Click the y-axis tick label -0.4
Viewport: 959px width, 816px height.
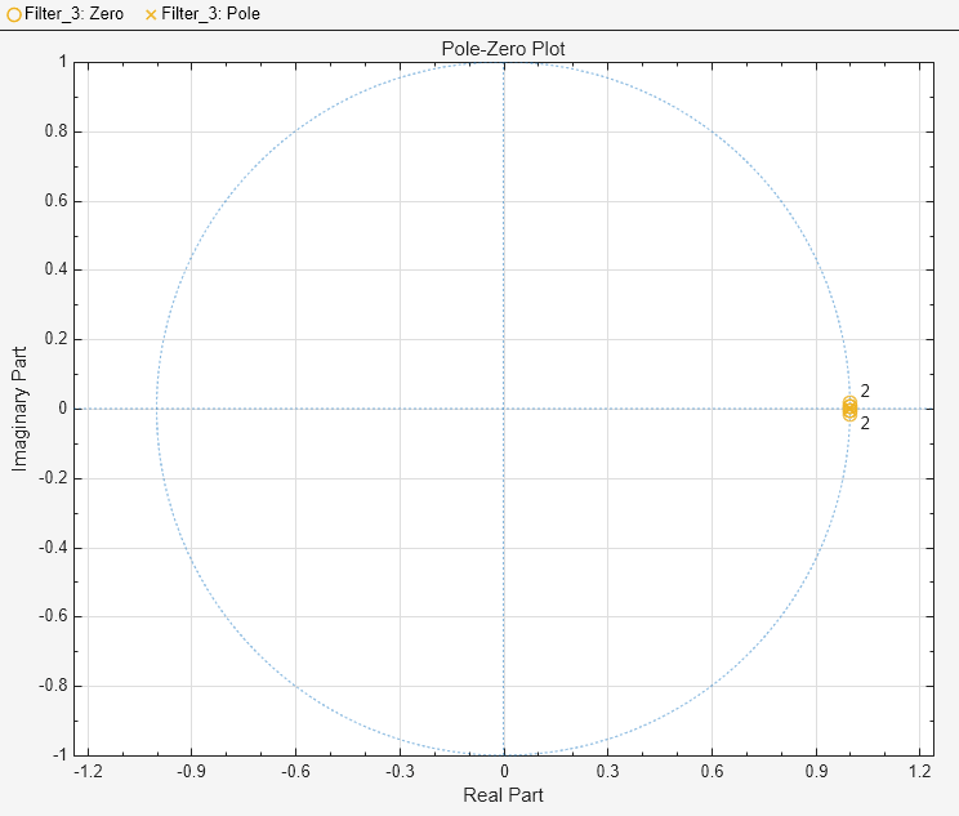click(x=53, y=547)
